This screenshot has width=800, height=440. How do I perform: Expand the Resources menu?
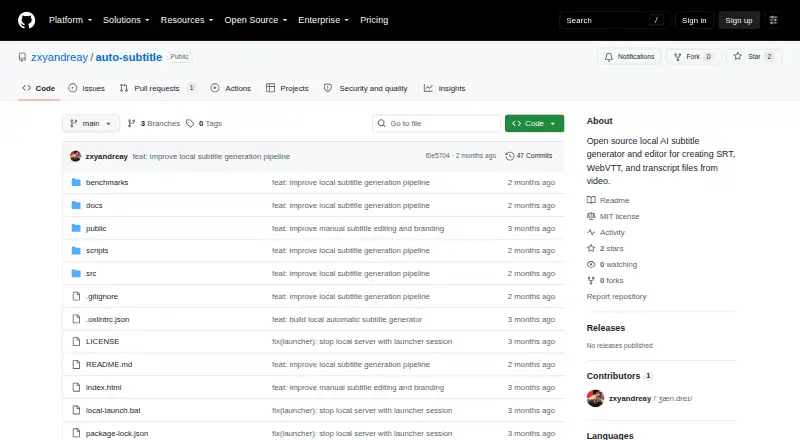pos(187,20)
